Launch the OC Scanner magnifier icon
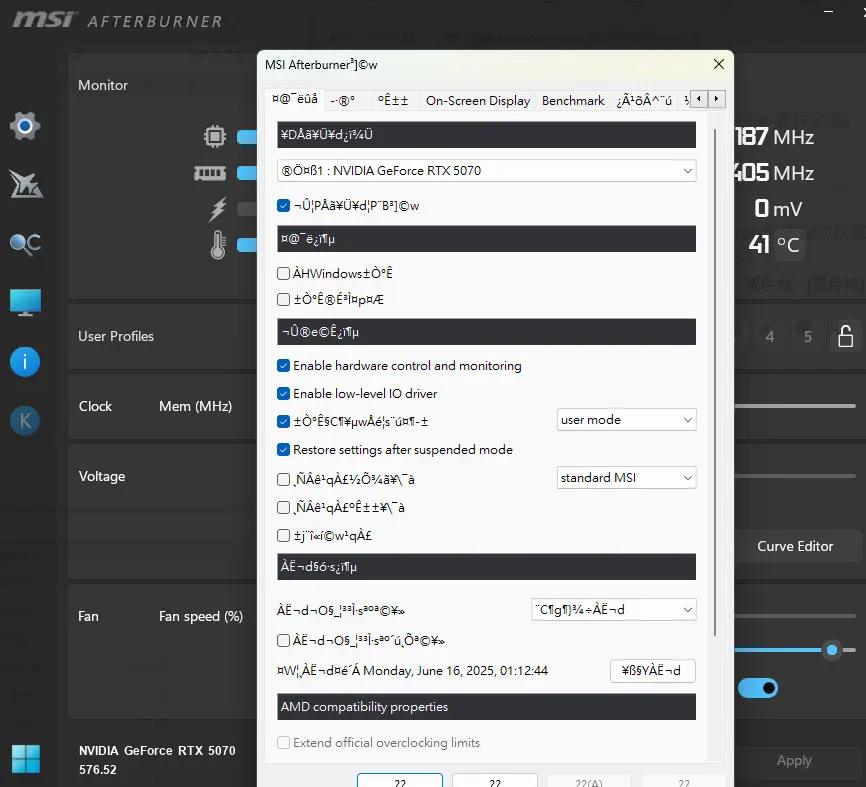This screenshot has height=787, width=866. pos(25,244)
